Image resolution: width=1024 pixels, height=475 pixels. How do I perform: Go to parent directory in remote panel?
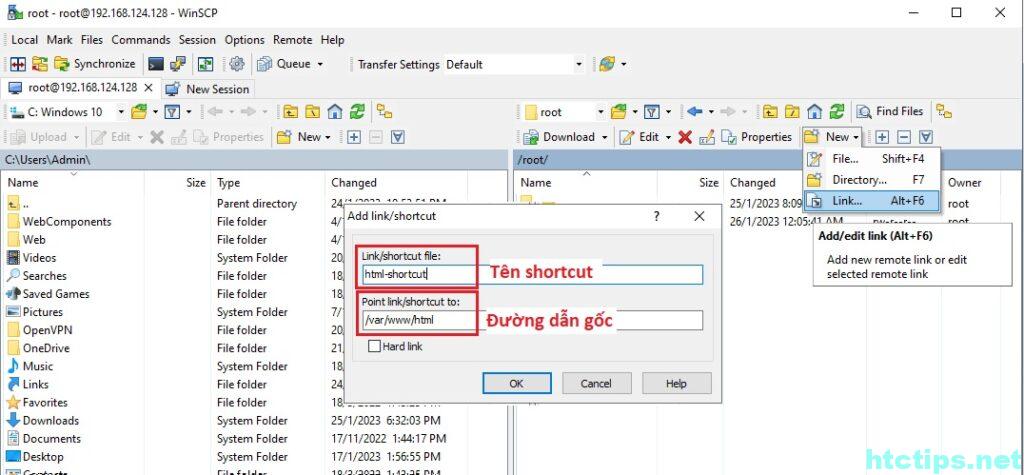770,112
